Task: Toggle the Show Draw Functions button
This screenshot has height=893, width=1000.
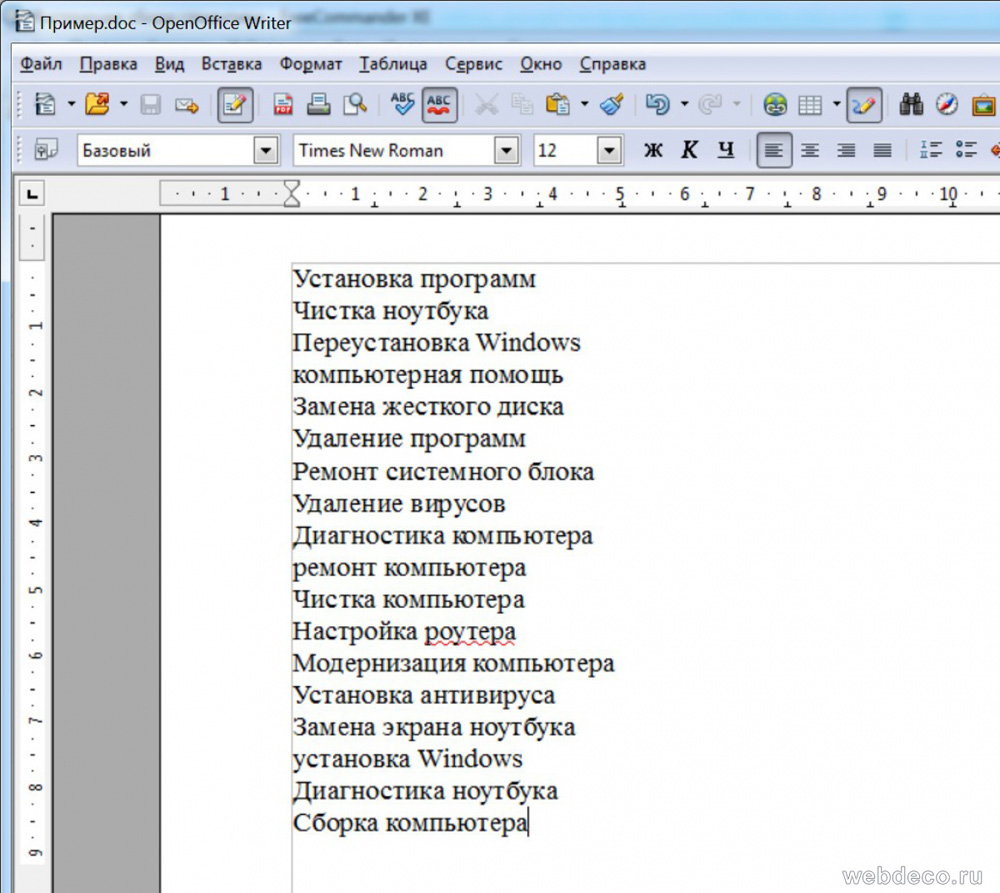Action: coord(864,104)
